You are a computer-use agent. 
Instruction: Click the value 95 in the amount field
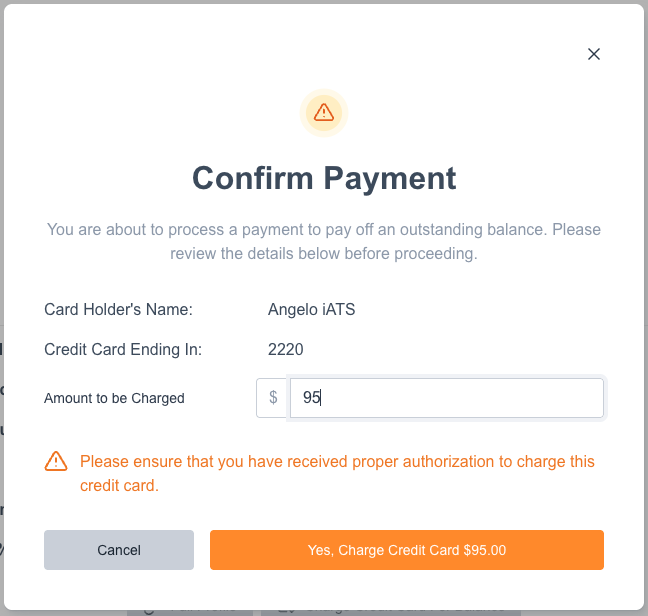[311, 397]
